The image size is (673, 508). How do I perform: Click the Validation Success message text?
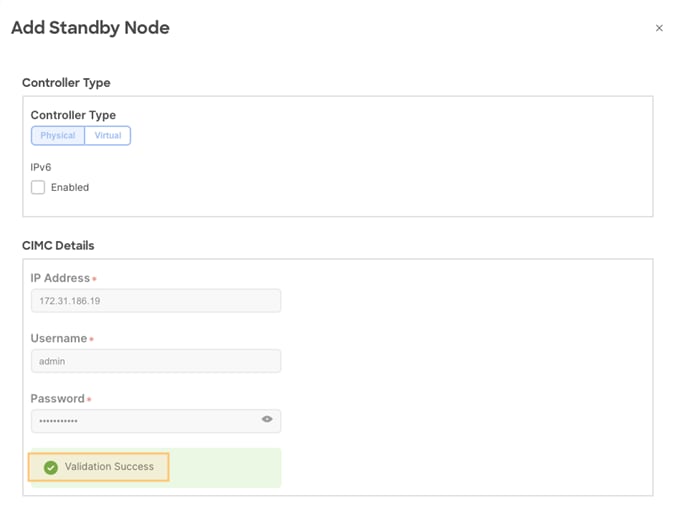pos(109,467)
